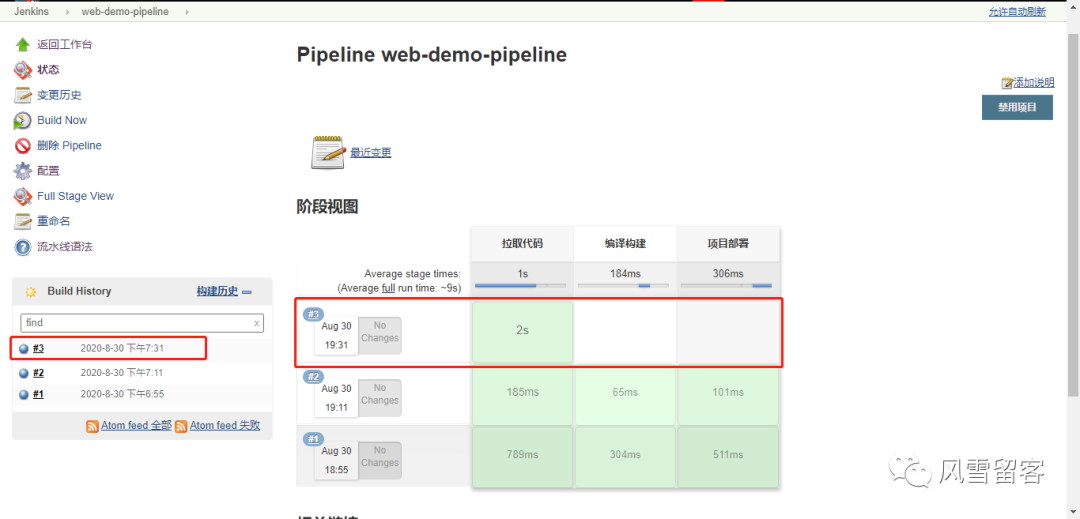
Task: Click the 2s stage cell of build #3
Action: tap(522, 331)
